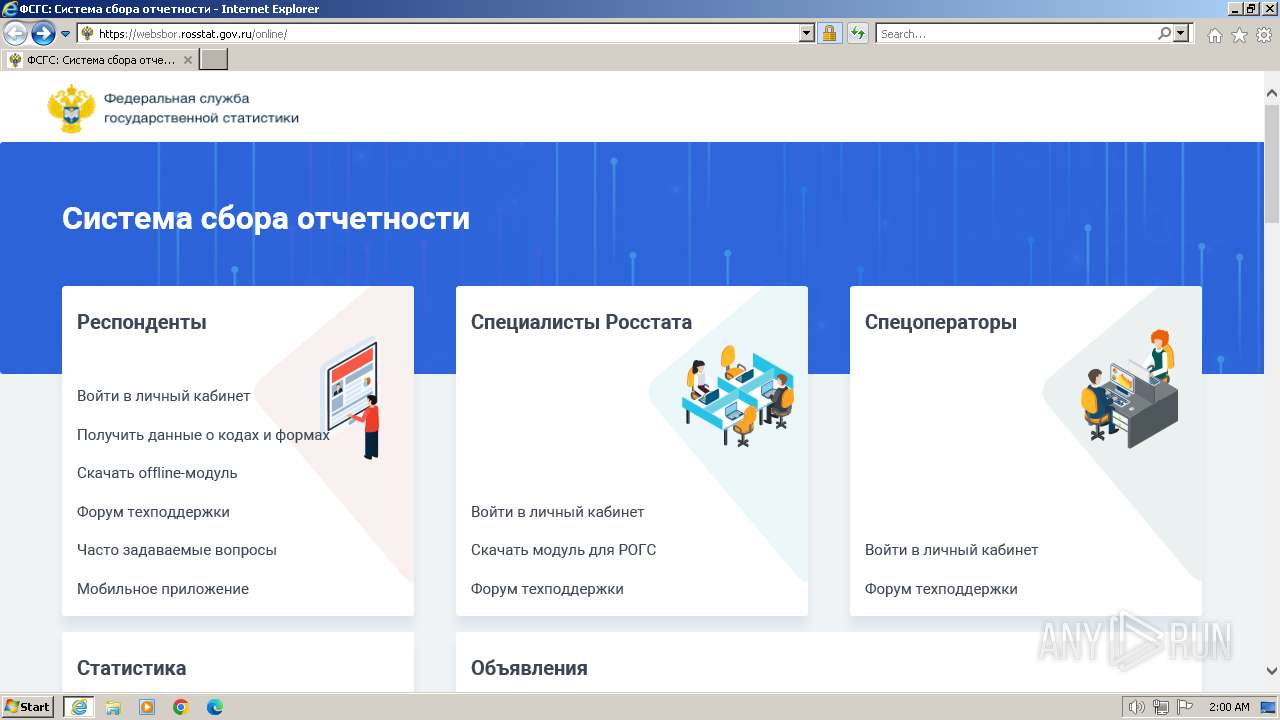
Task: Click the magnifier search icon
Action: (1164, 34)
